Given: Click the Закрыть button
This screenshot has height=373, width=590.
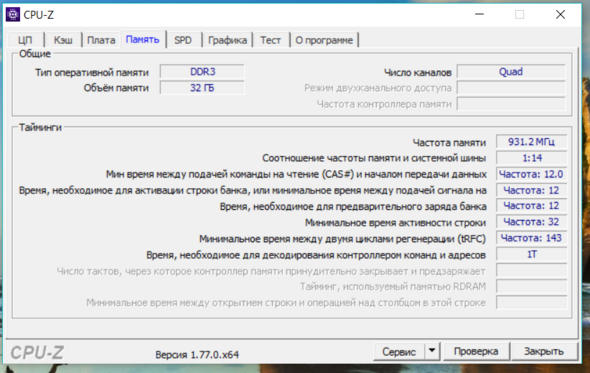Looking at the screenshot, I should pos(544,351).
